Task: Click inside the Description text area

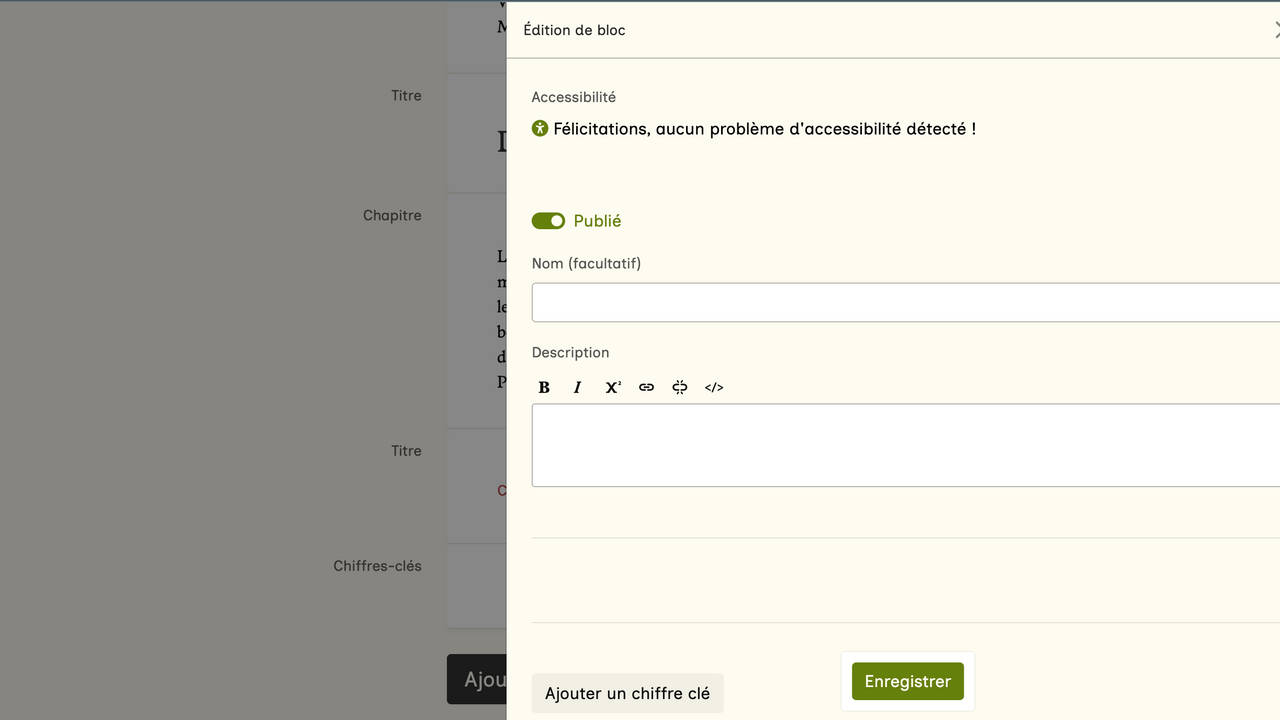Action: [905, 445]
